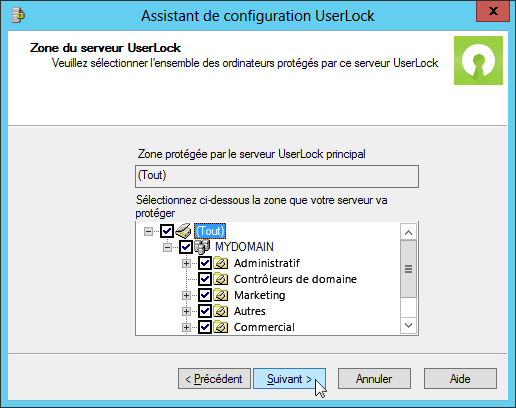Click the Contrôleurs de domaine folder icon
This screenshot has width=516, height=408.
coord(221,279)
